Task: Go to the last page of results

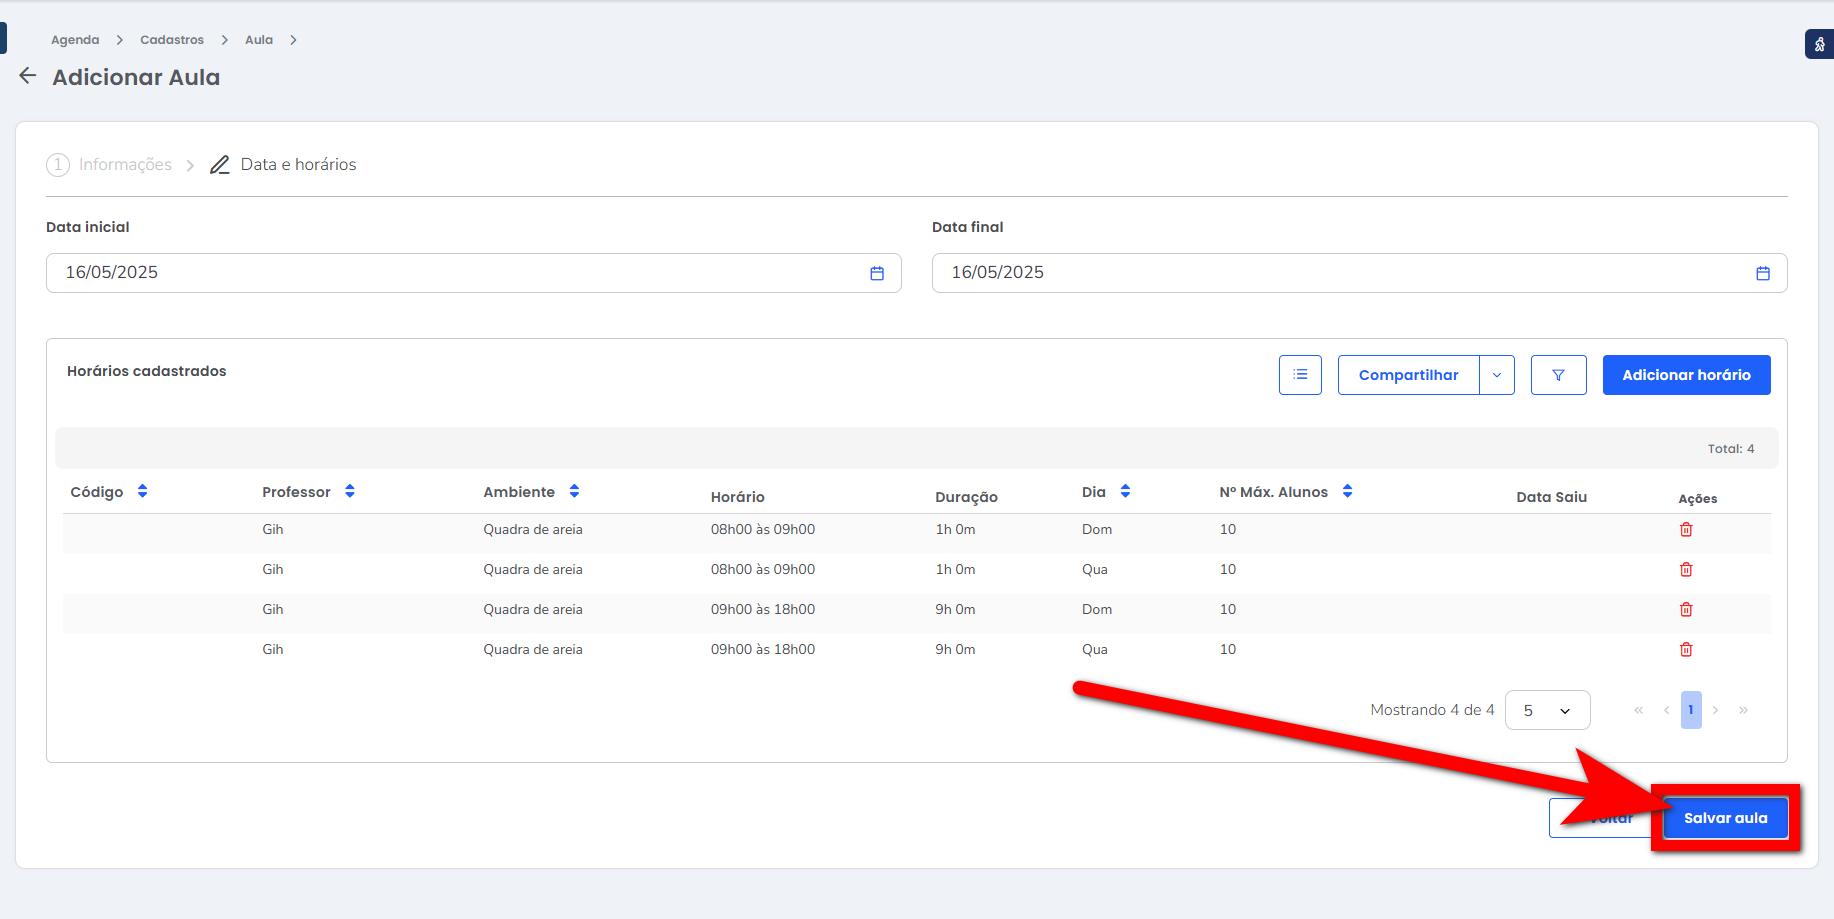Action: pos(1743,710)
